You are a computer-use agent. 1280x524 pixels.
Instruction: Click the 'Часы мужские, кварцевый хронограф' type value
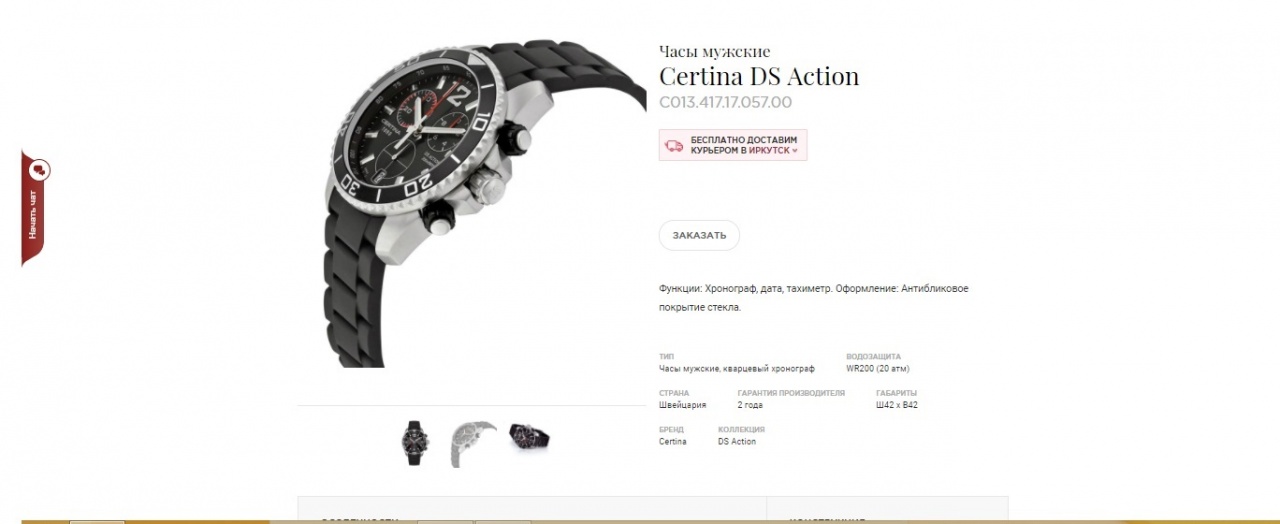tap(737, 368)
